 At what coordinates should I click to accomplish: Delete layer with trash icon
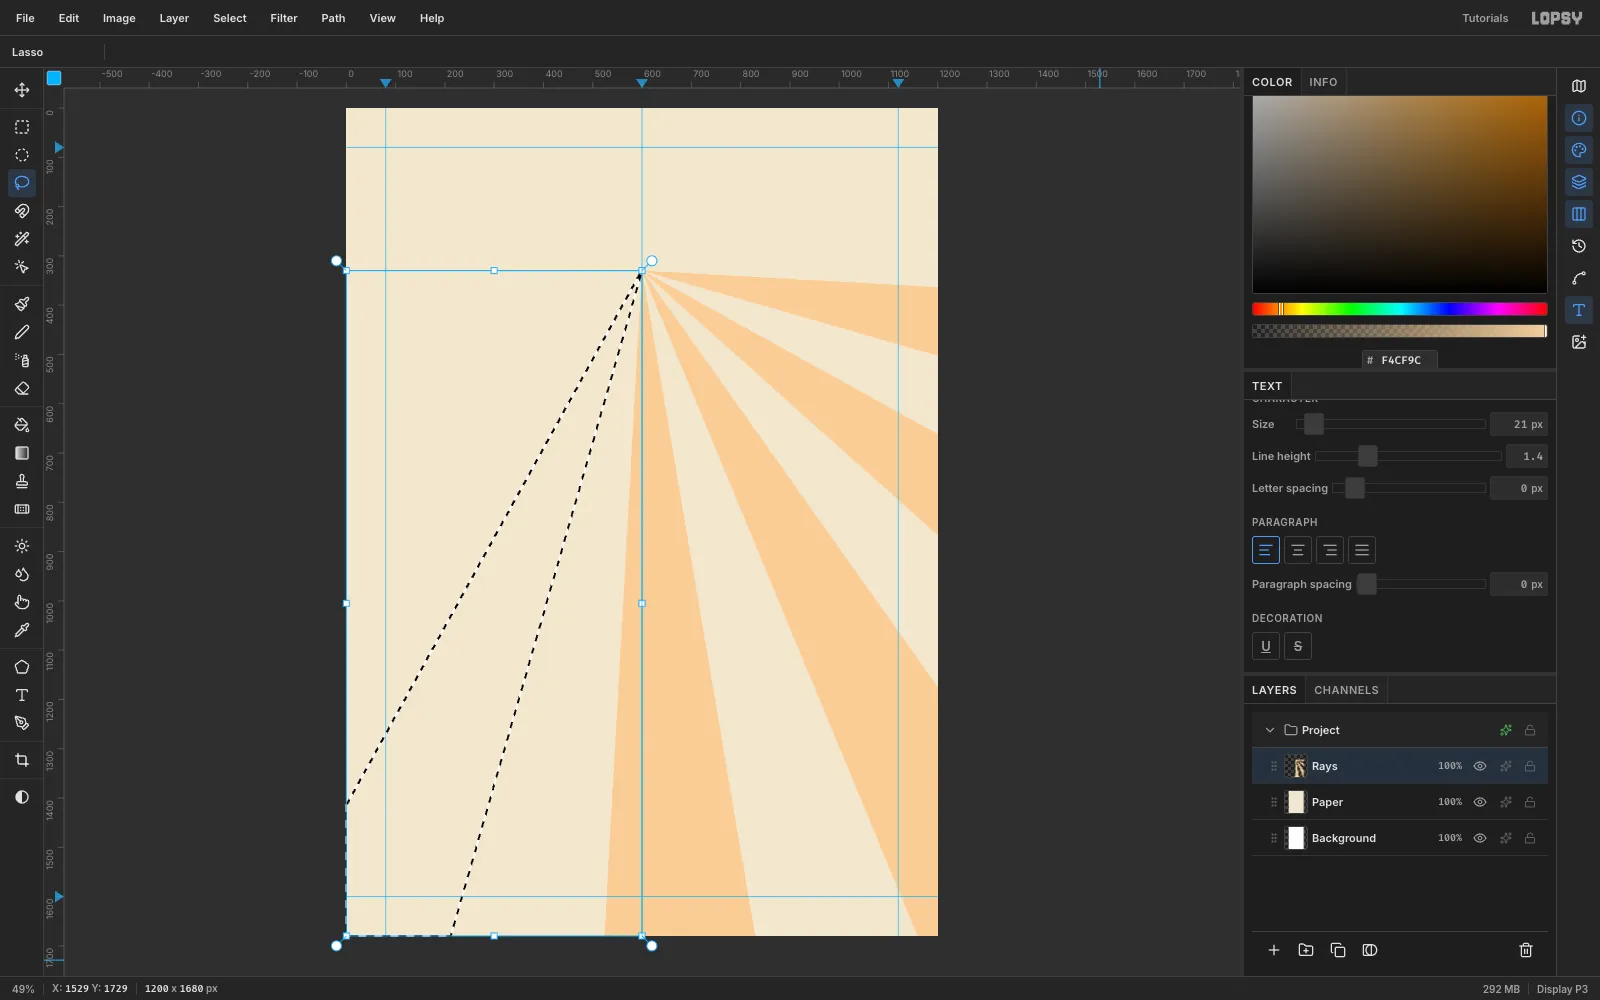pos(1526,950)
